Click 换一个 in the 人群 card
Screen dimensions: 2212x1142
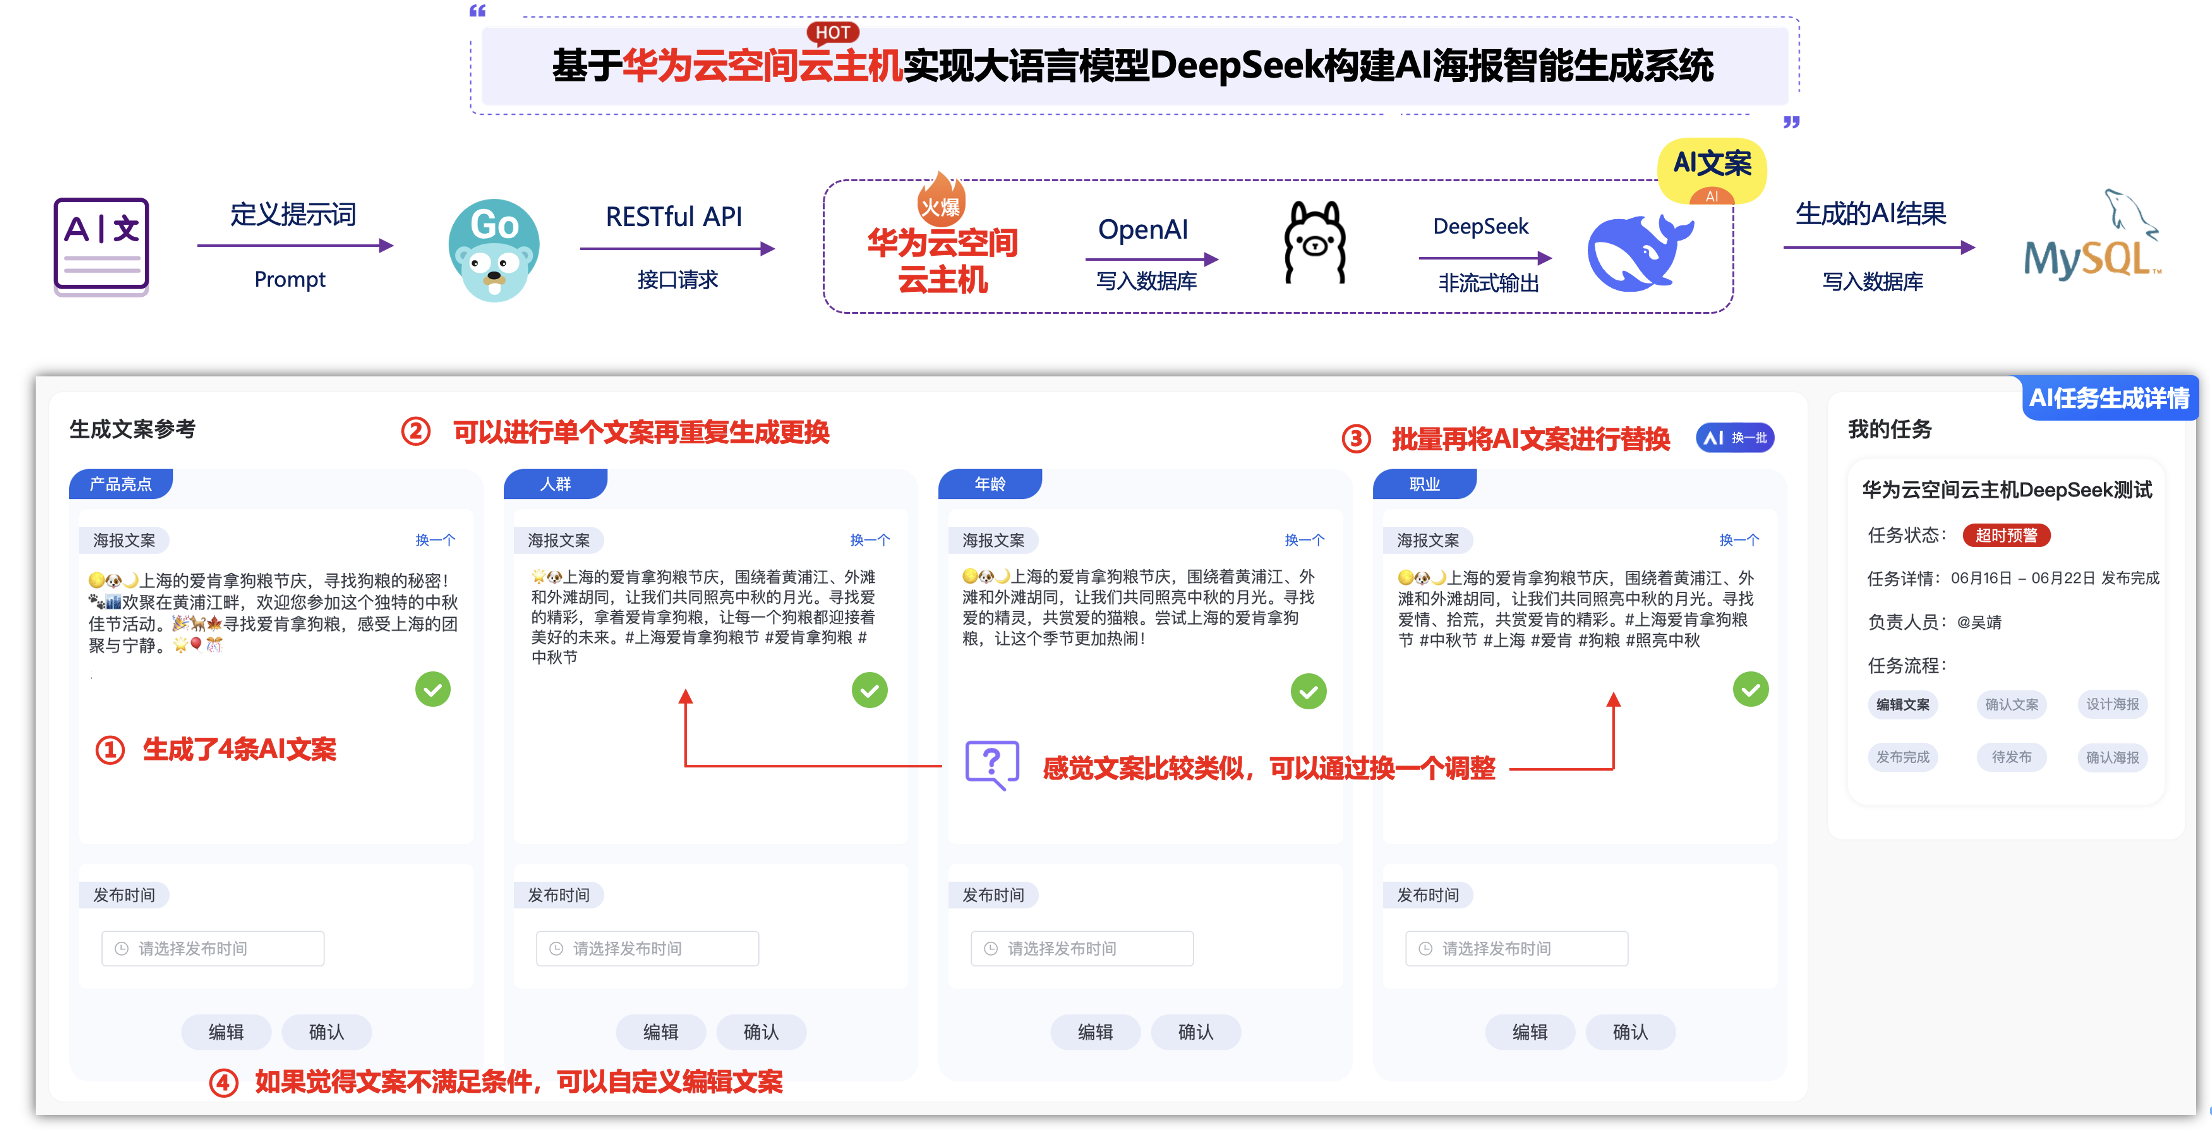pyautogui.click(x=870, y=540)
